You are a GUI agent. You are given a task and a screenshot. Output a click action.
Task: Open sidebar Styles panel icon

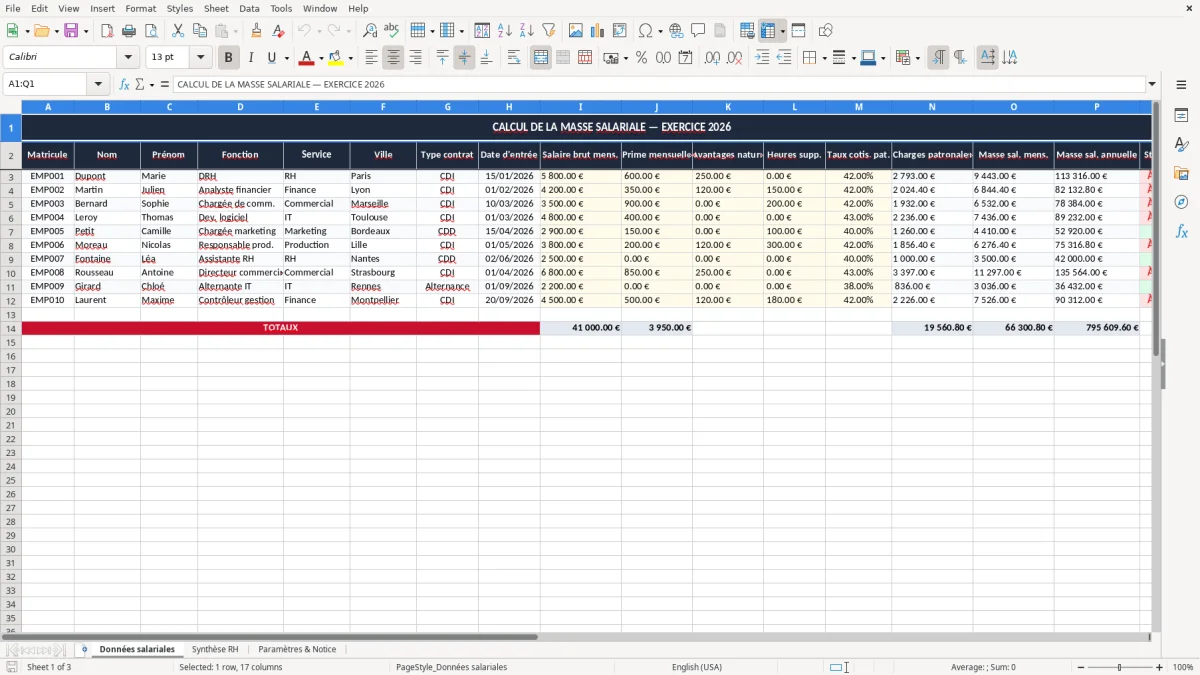click(1181, 145)
